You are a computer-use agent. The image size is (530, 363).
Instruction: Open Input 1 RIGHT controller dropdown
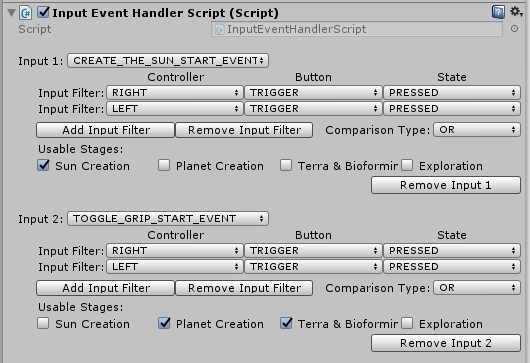point(175,93)
